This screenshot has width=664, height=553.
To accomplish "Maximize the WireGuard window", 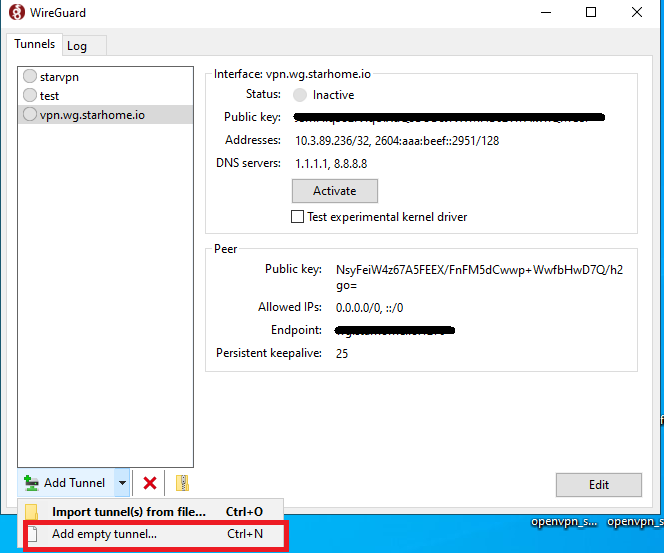I will (x=591, y=12).
